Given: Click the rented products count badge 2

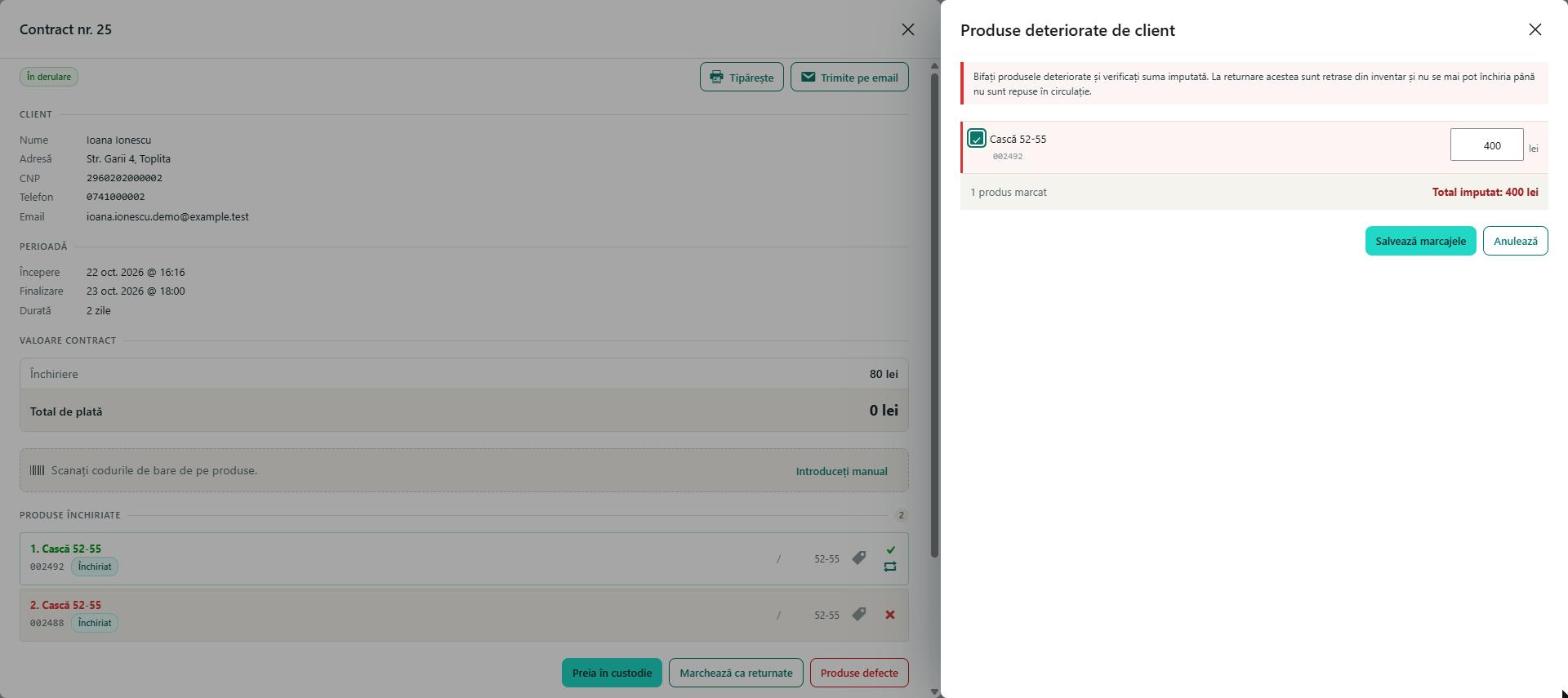Looking at the screenshot, I should click(901, 516).
